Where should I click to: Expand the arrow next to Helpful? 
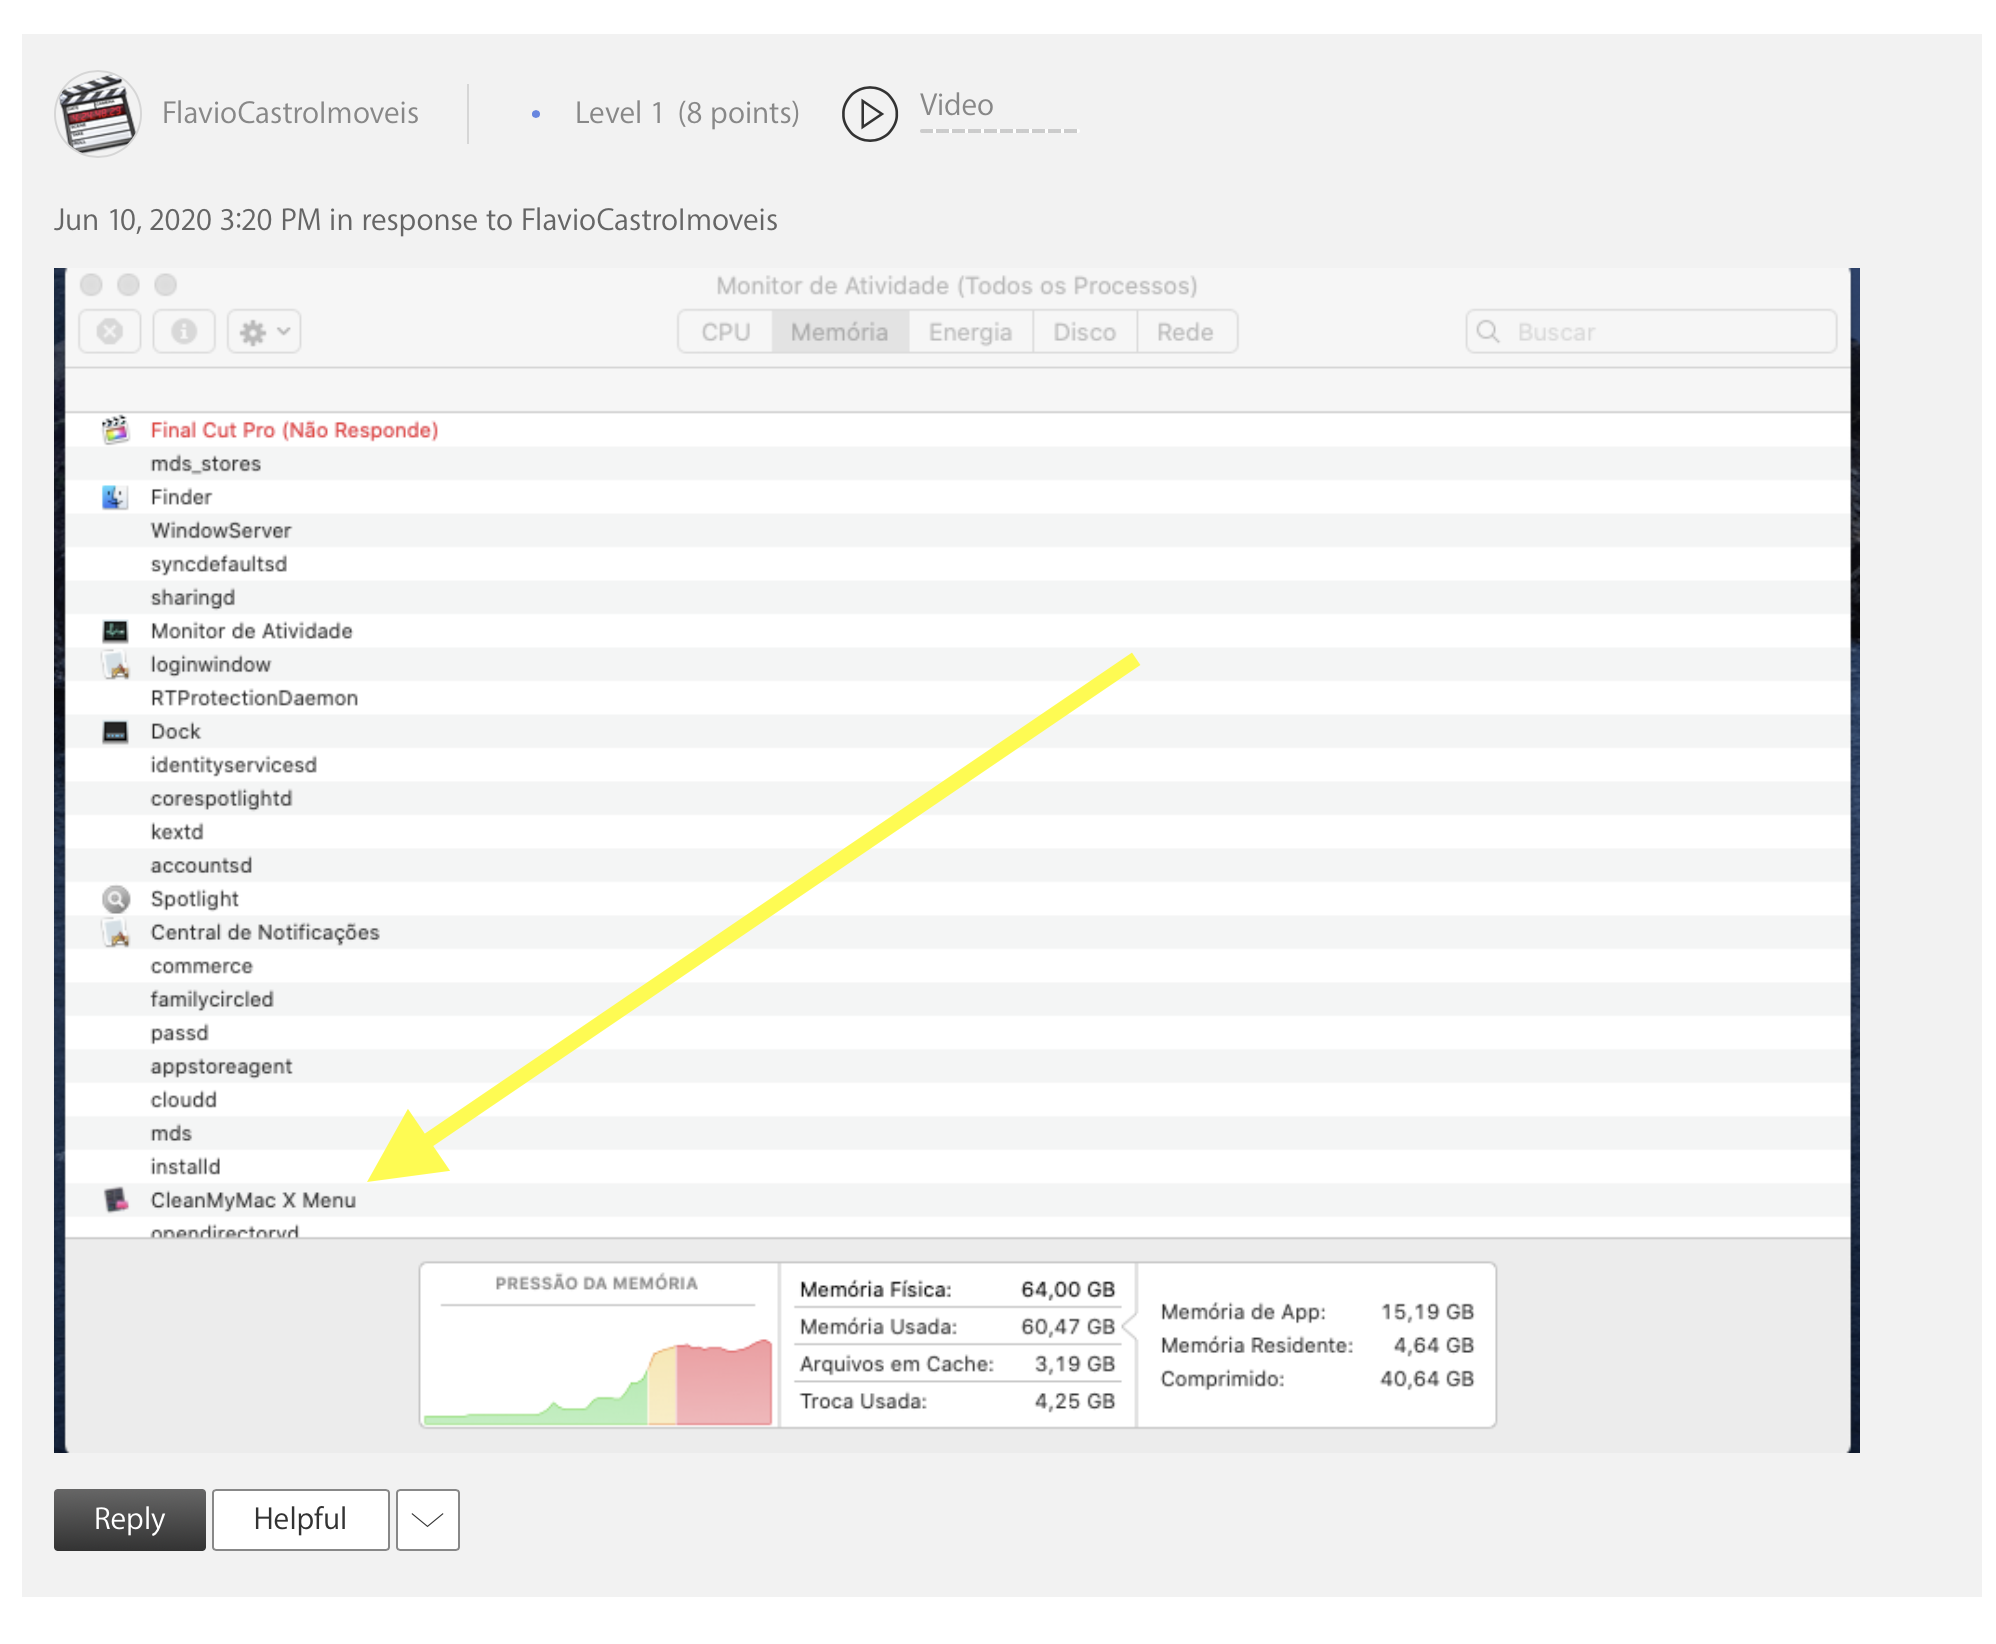pyautogui.click(x=427, y=1520)
